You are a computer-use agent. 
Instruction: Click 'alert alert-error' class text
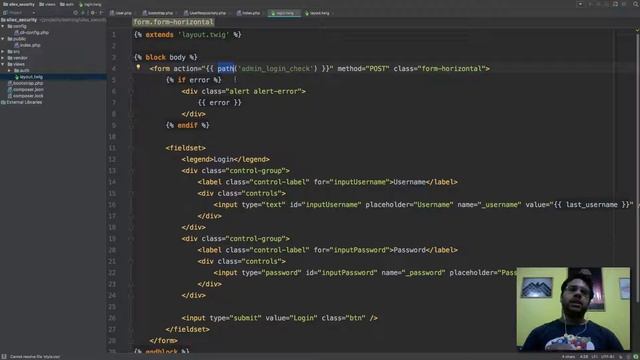(265, 91)
